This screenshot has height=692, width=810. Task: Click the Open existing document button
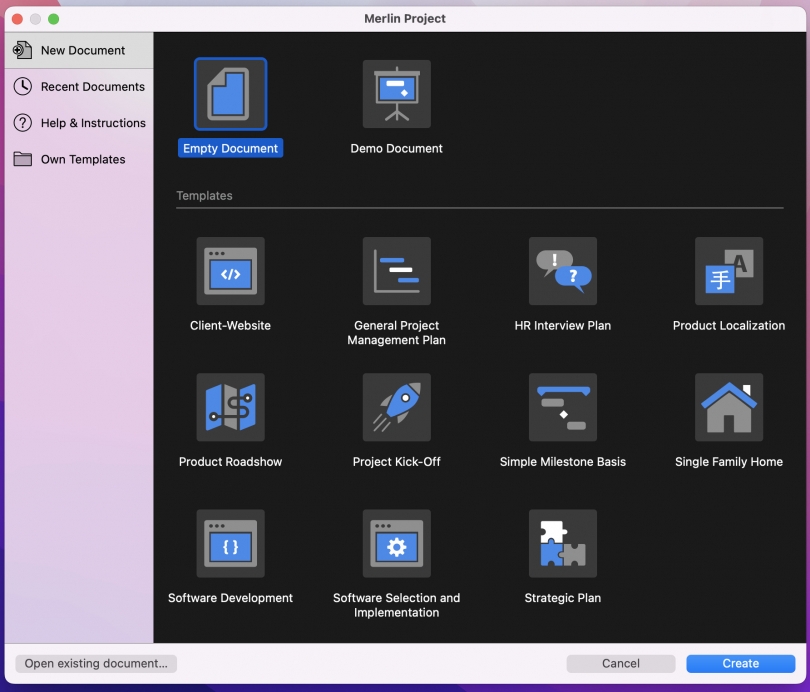[x=96, y=663]
